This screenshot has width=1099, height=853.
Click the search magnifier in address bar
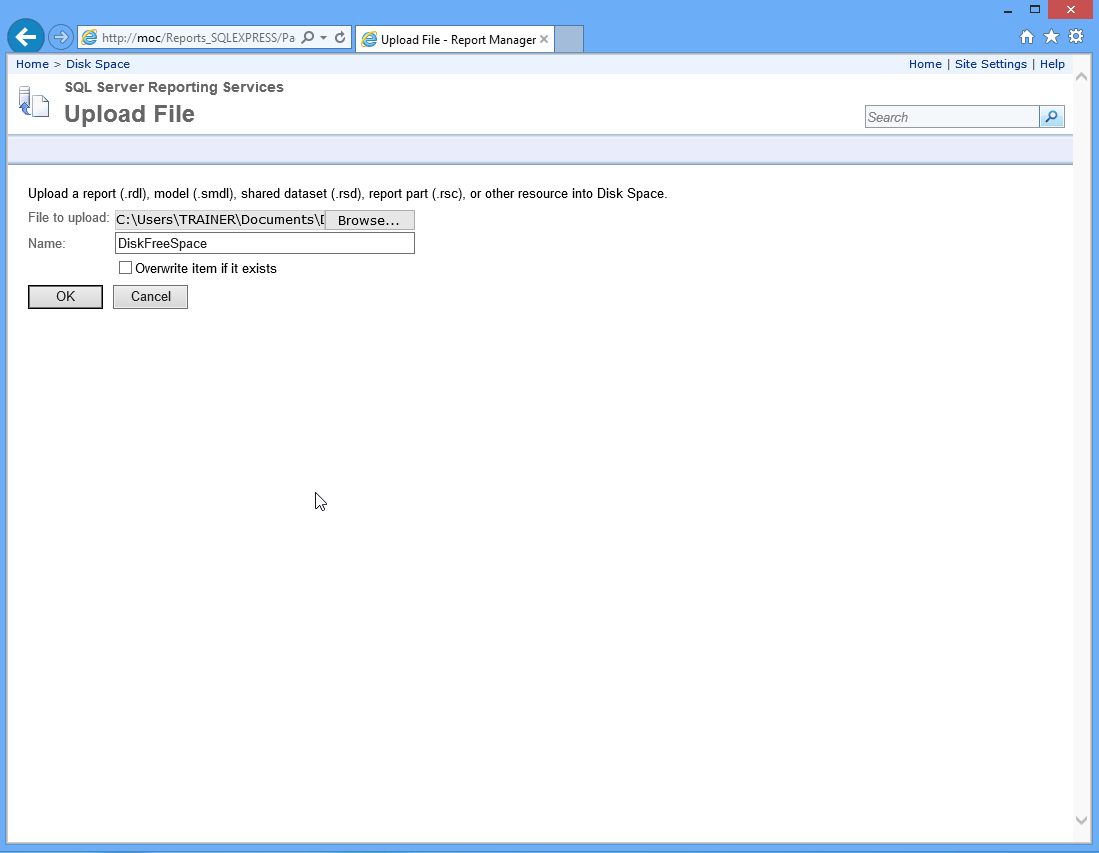(308, 38)
